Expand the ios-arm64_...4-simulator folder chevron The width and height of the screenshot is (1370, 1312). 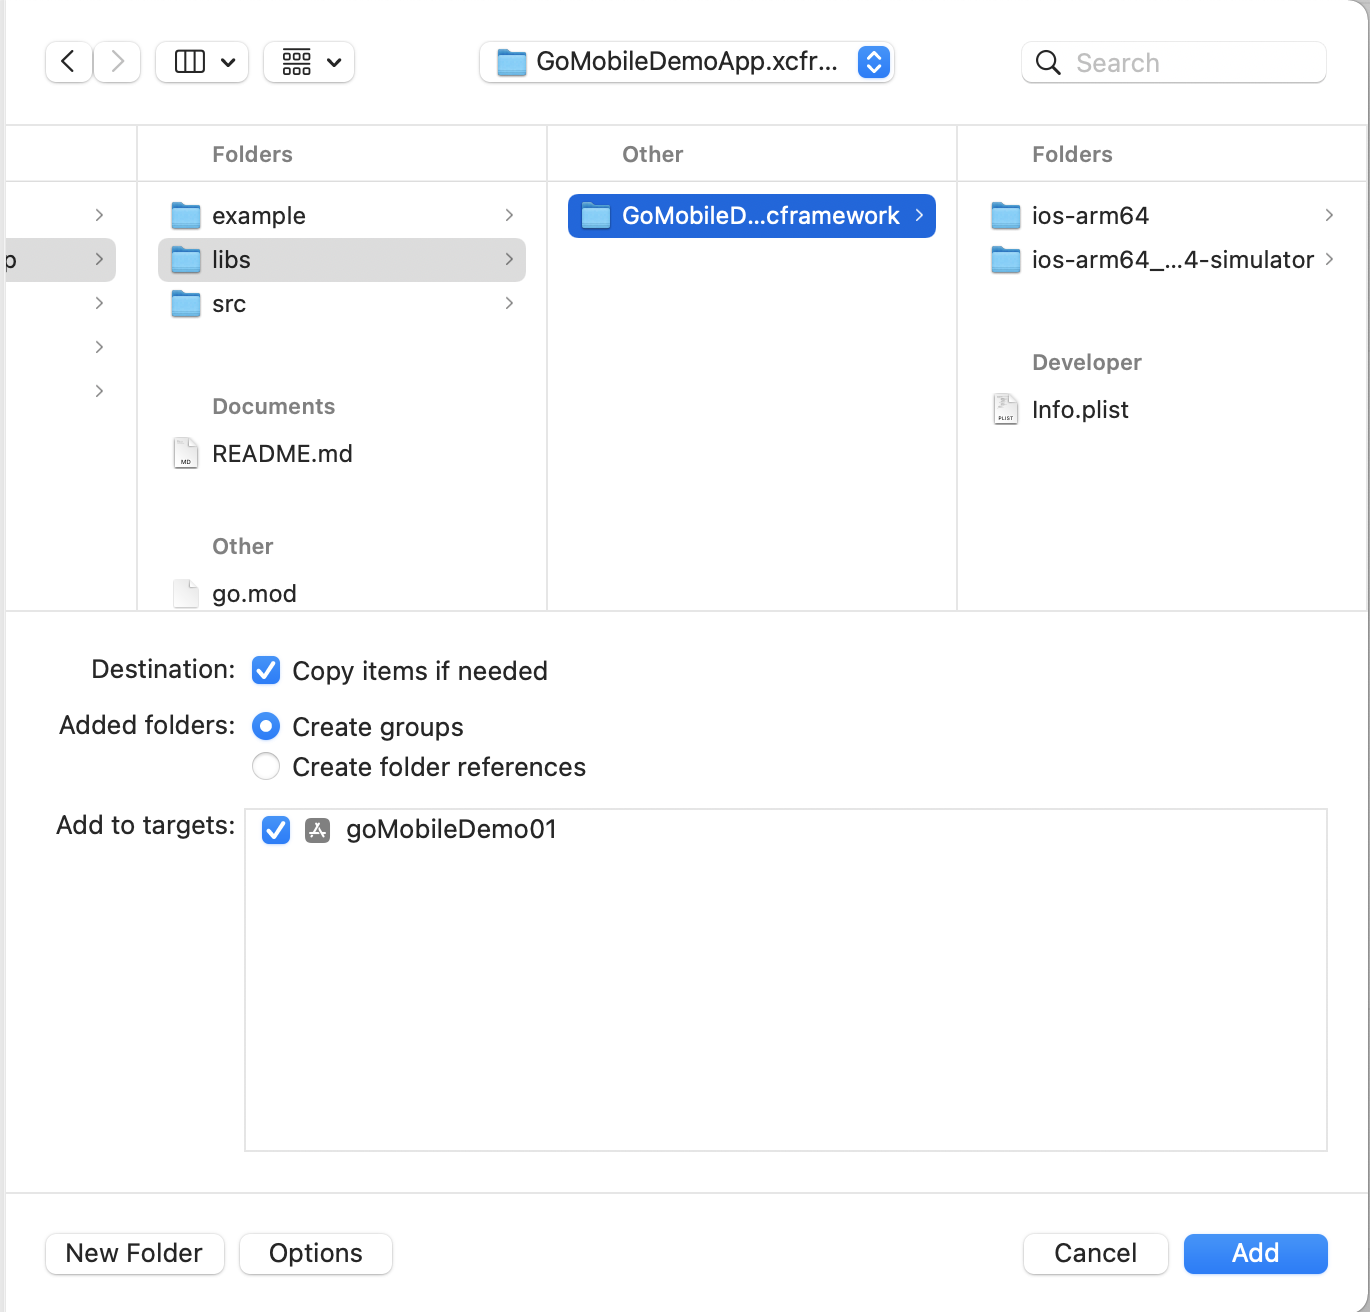point(1330,259)
